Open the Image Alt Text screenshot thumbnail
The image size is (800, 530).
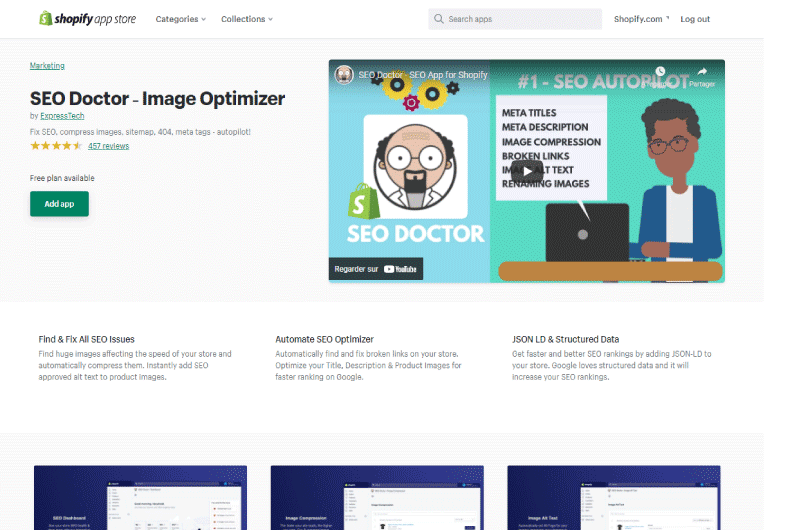614,497
